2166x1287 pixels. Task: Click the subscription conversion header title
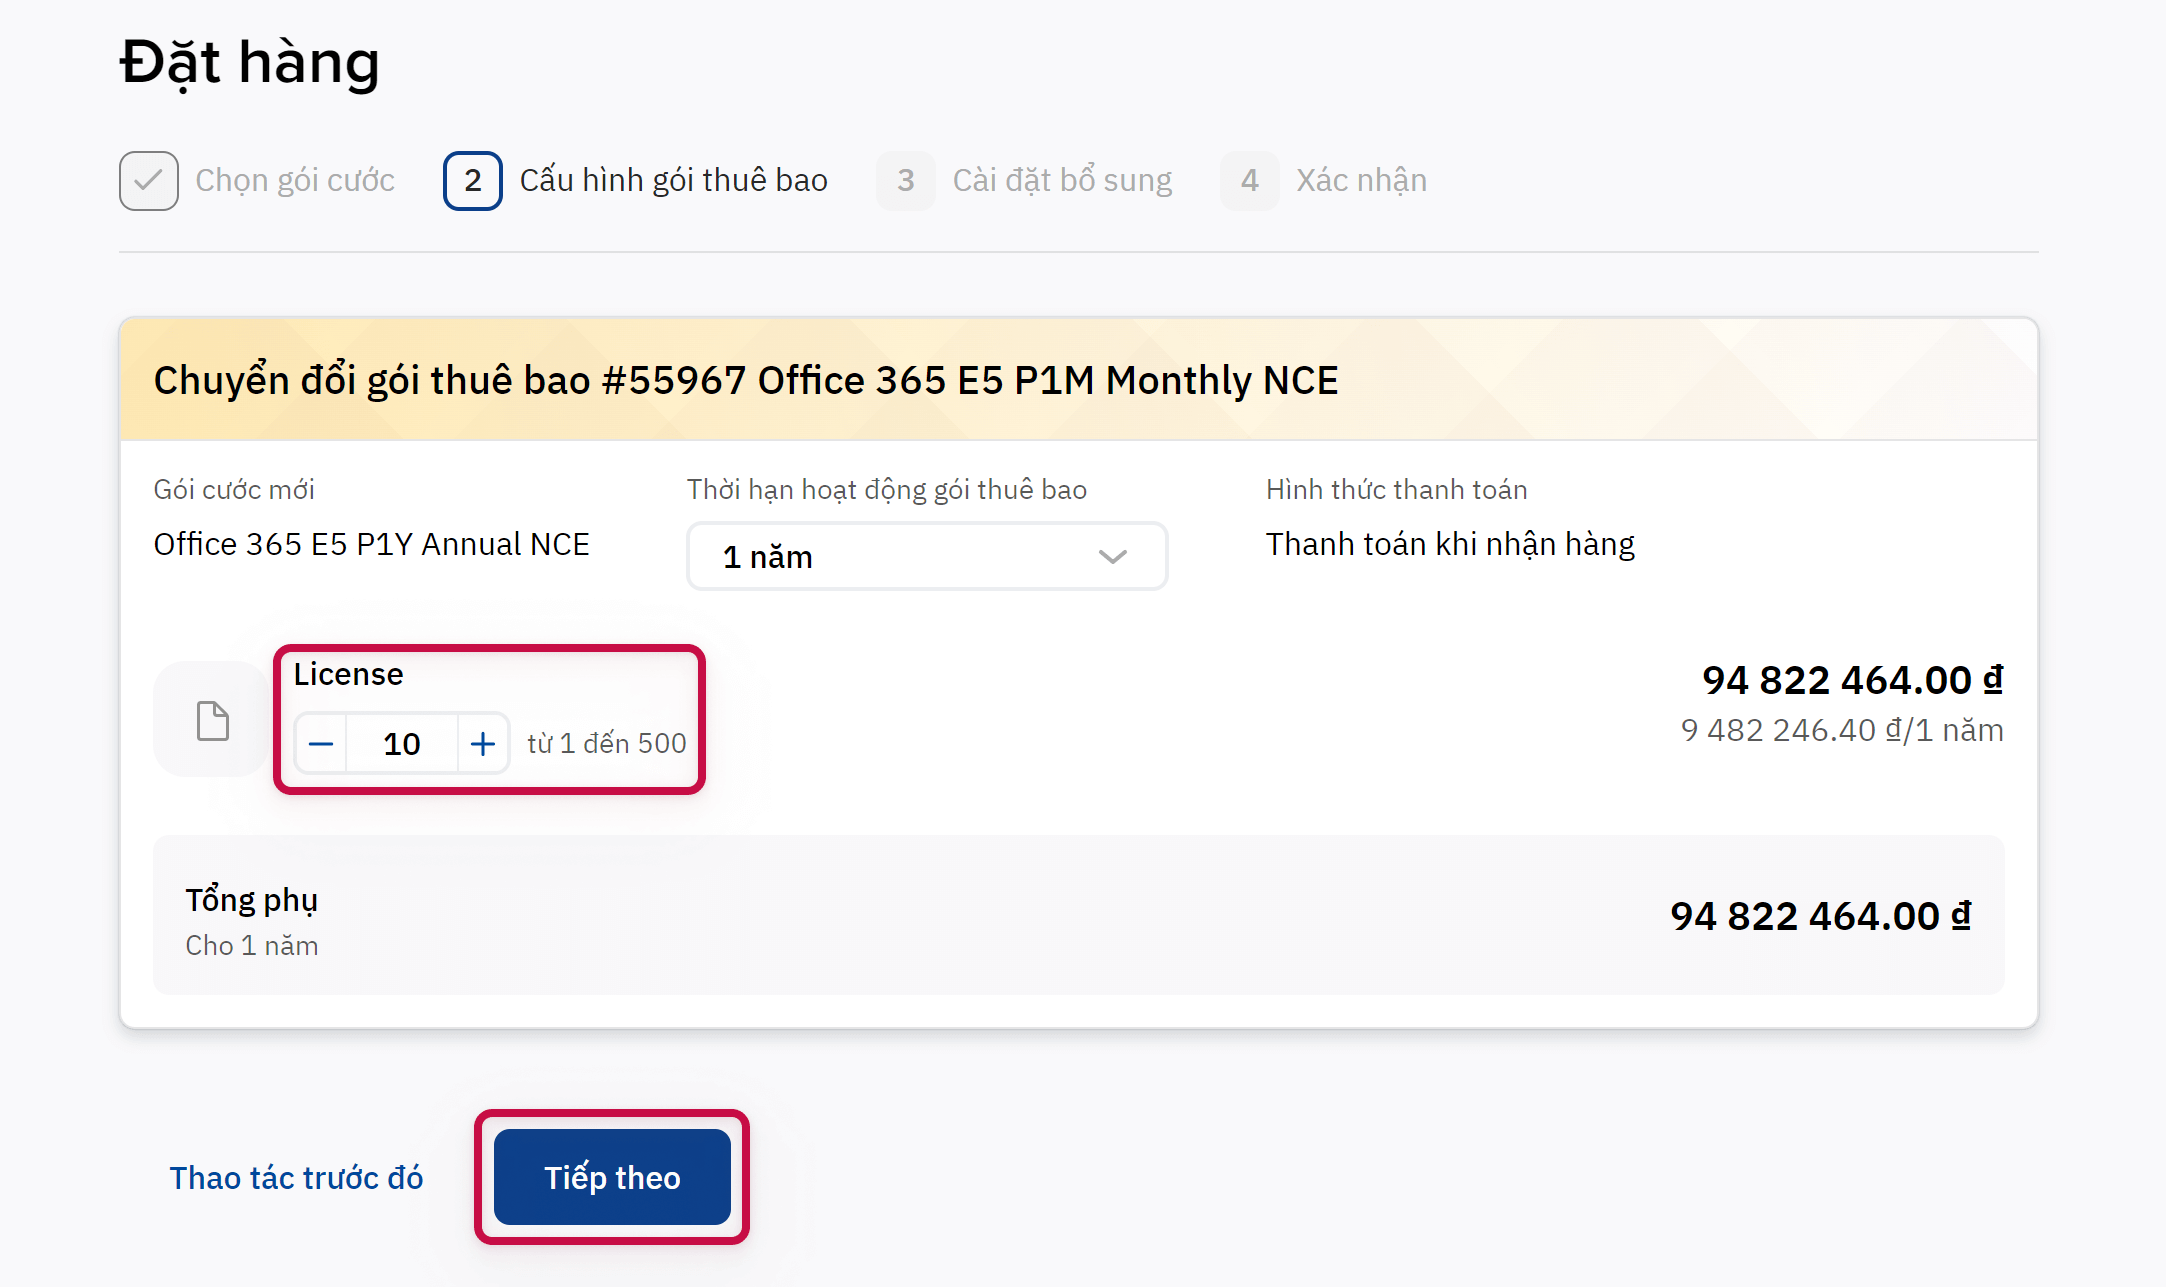point(746,381)
